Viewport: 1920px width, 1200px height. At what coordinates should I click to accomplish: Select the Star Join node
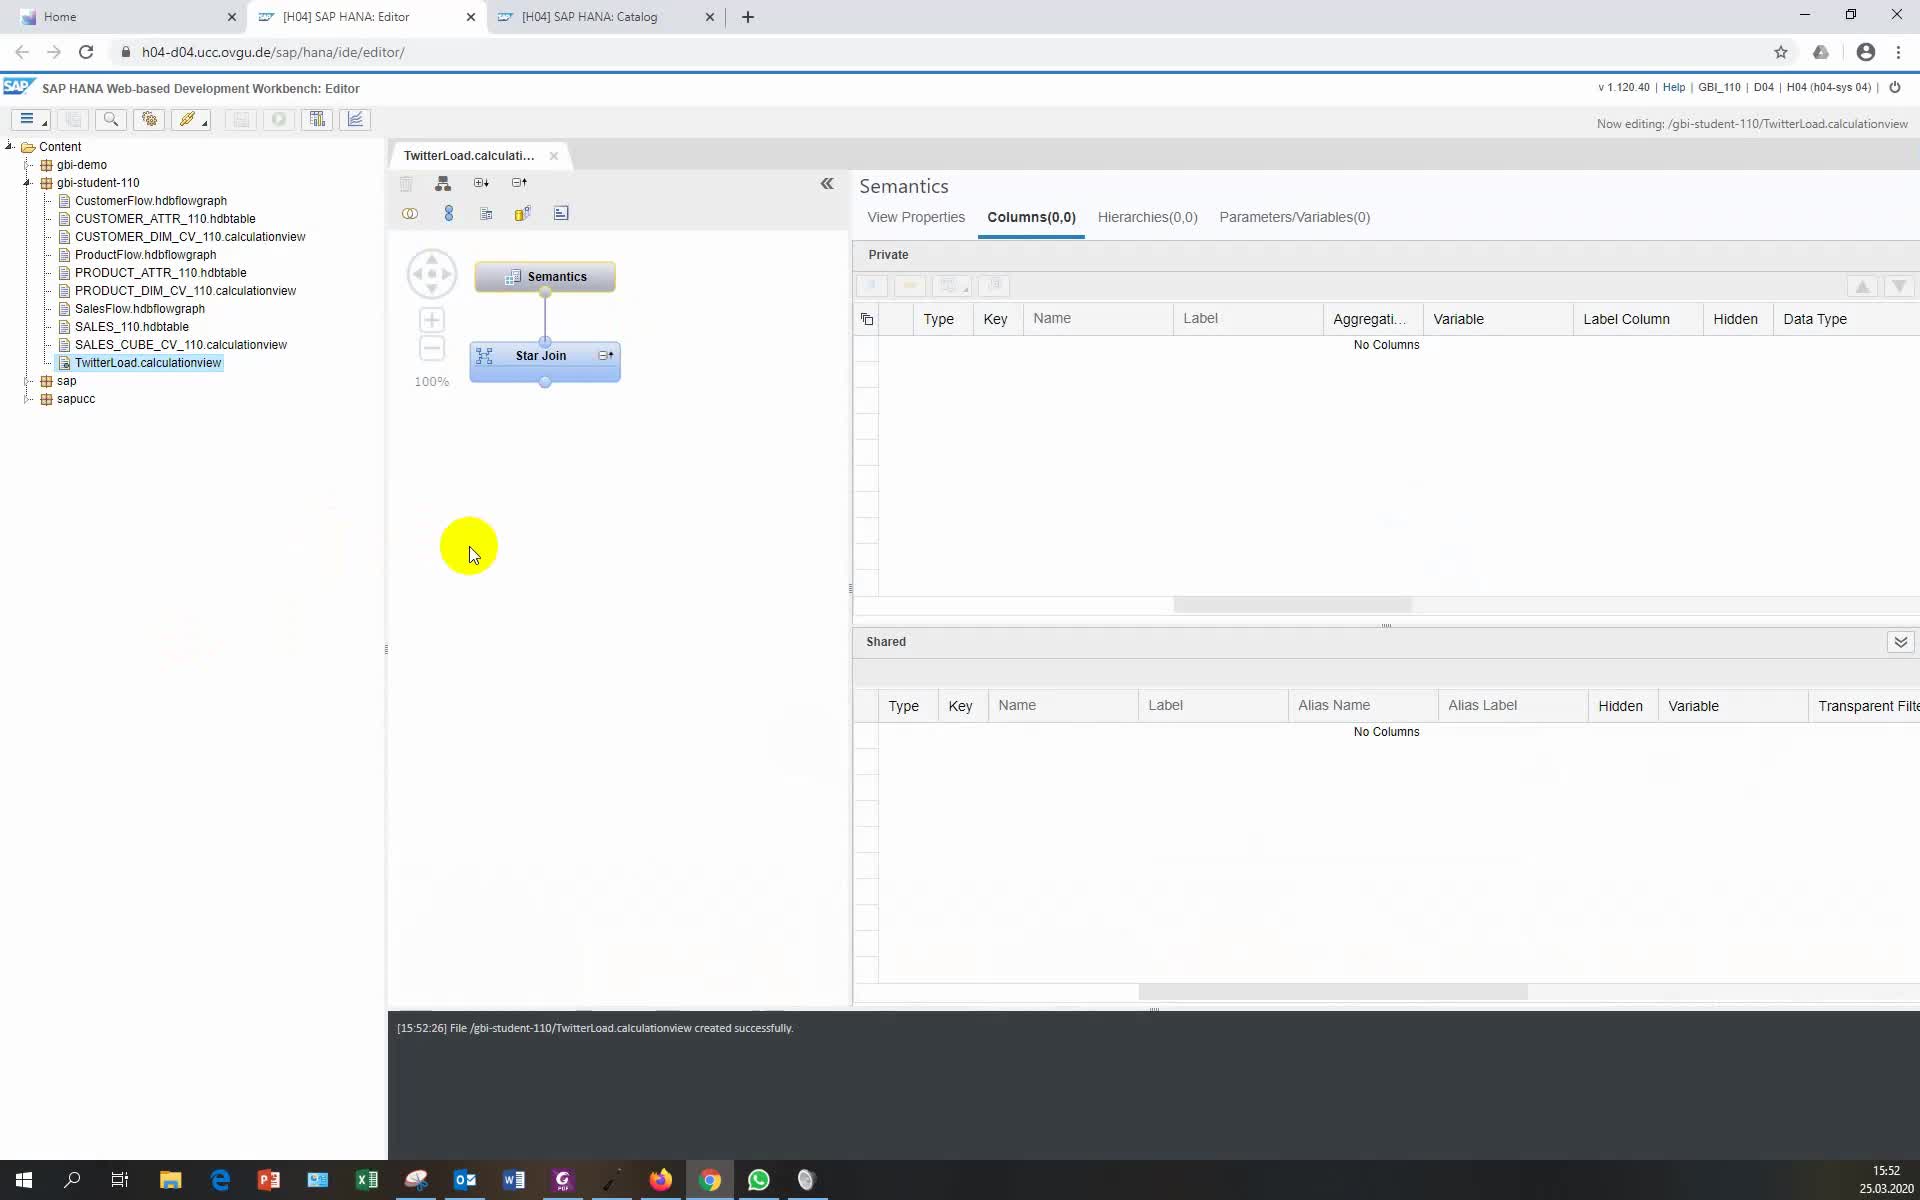point(545,361)
